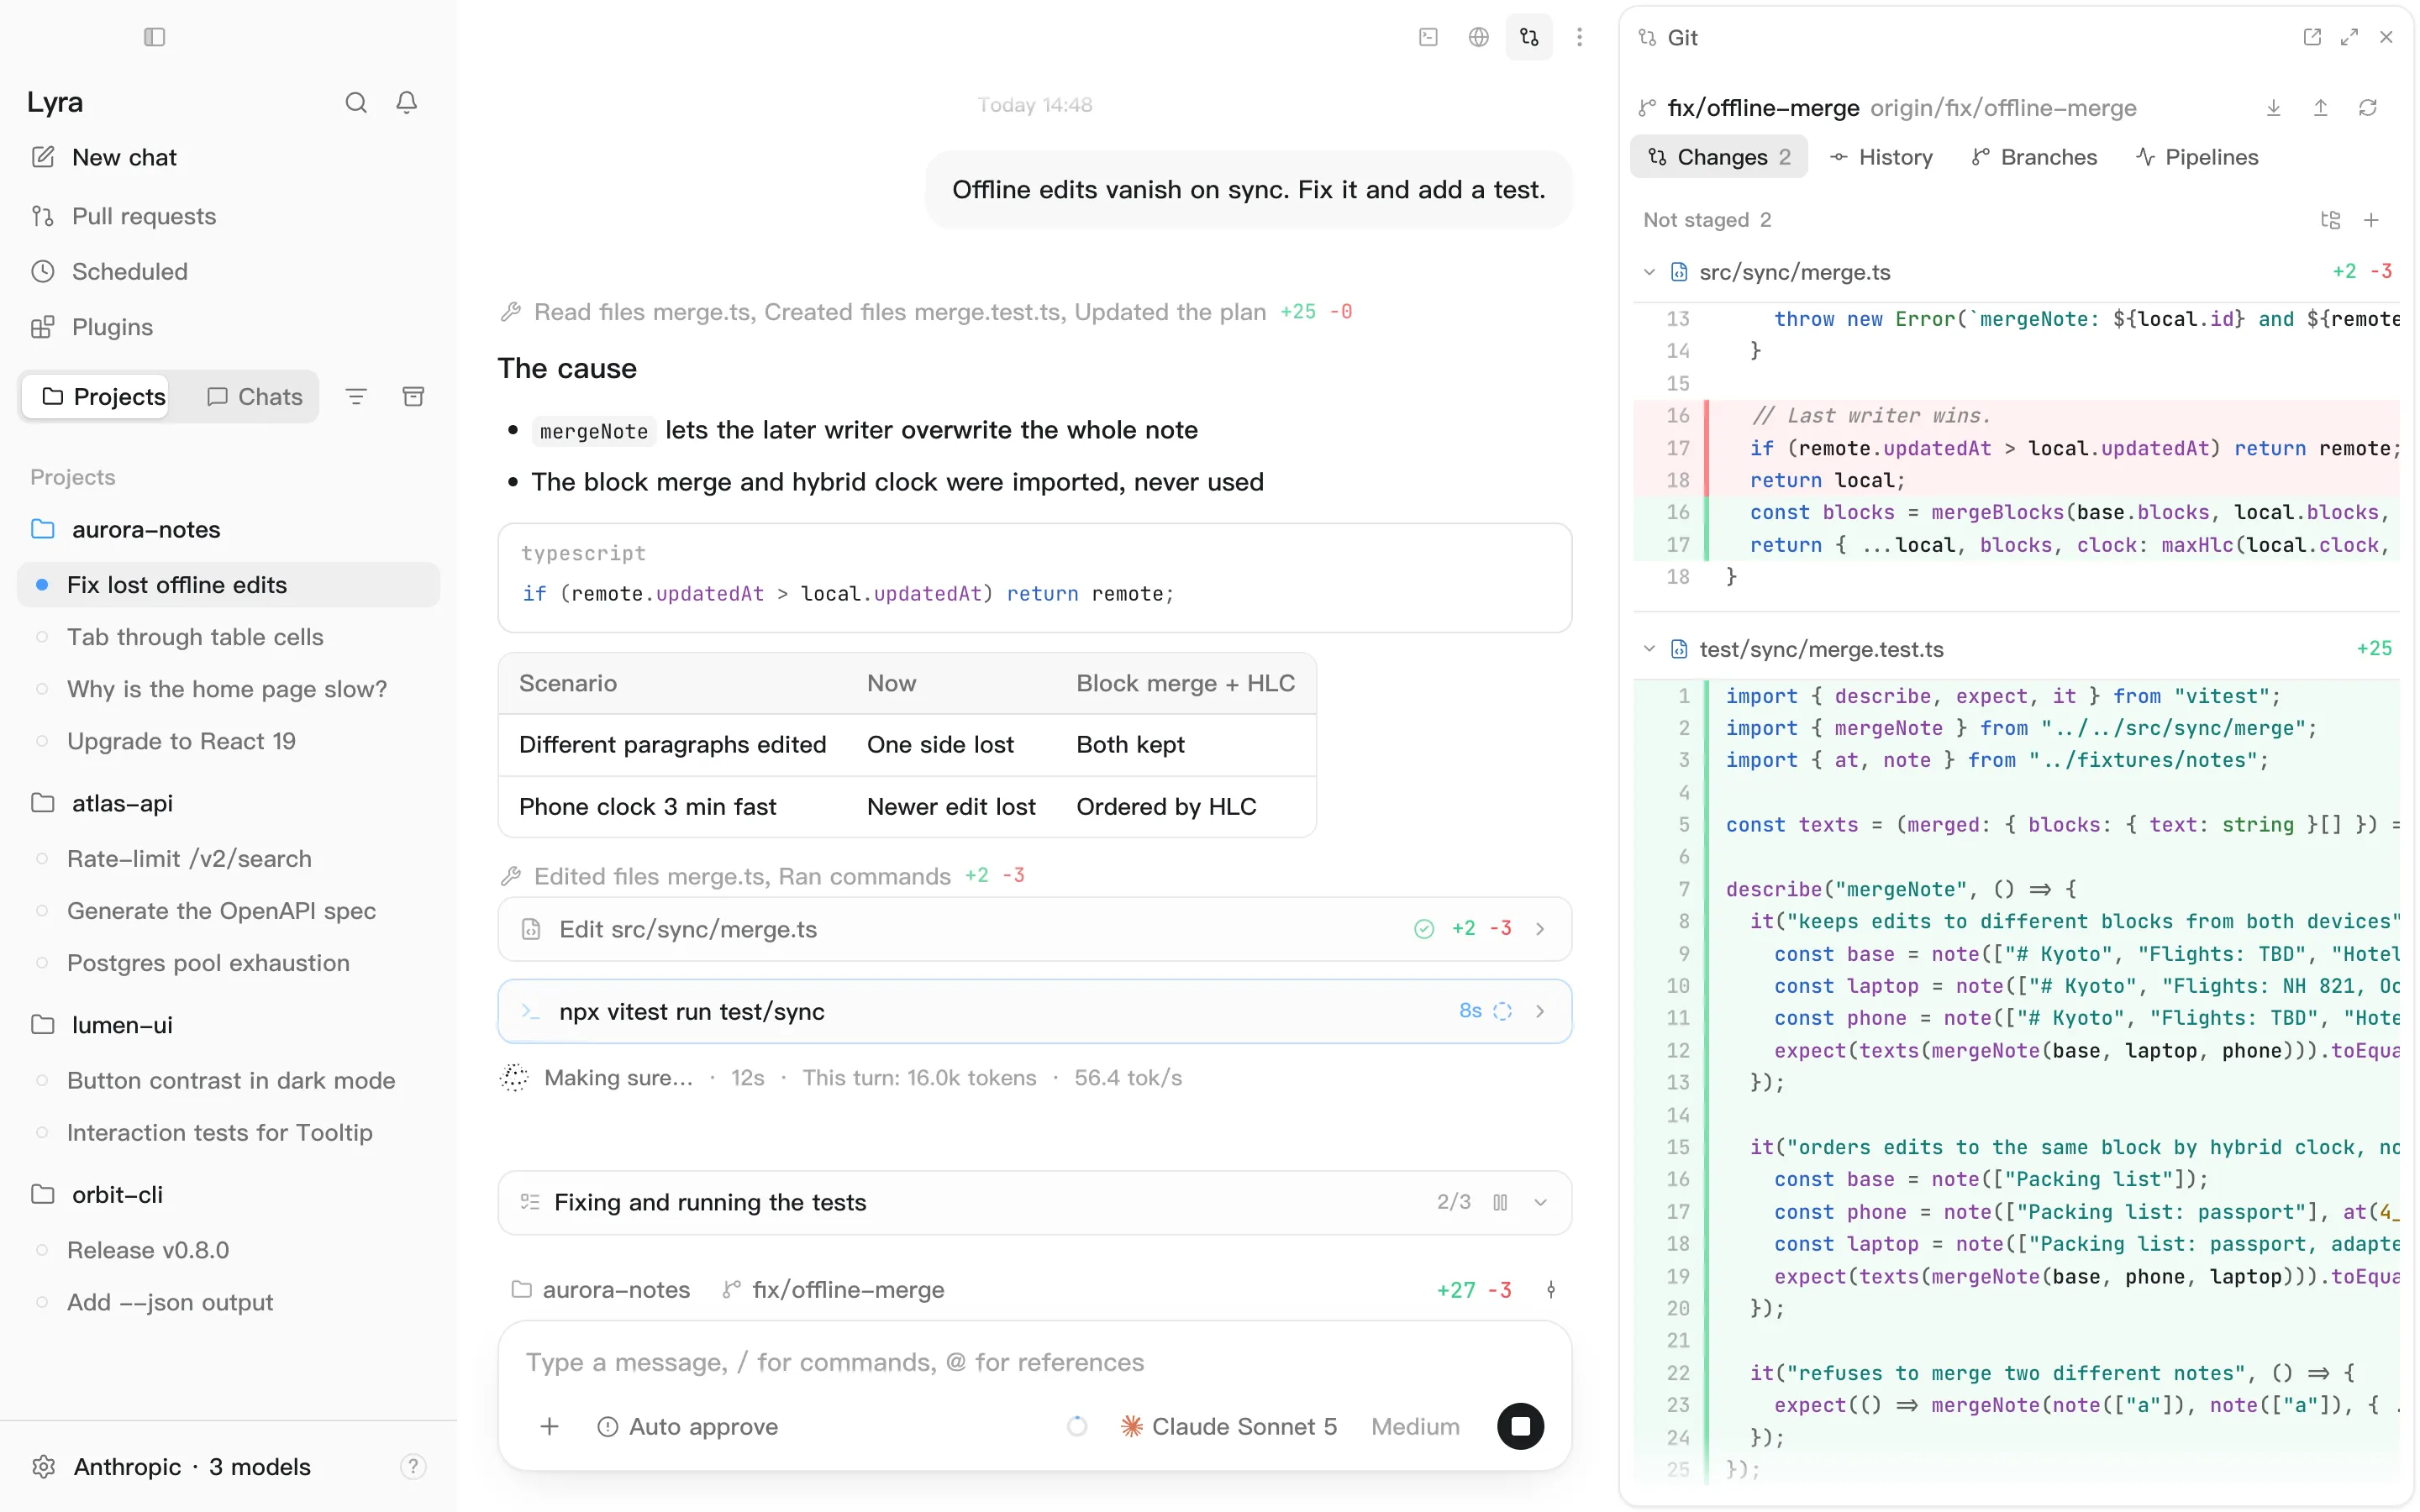Open Claude Sonnet 5 model selector
2420x1512 pixels.
pos(1229,1426)
